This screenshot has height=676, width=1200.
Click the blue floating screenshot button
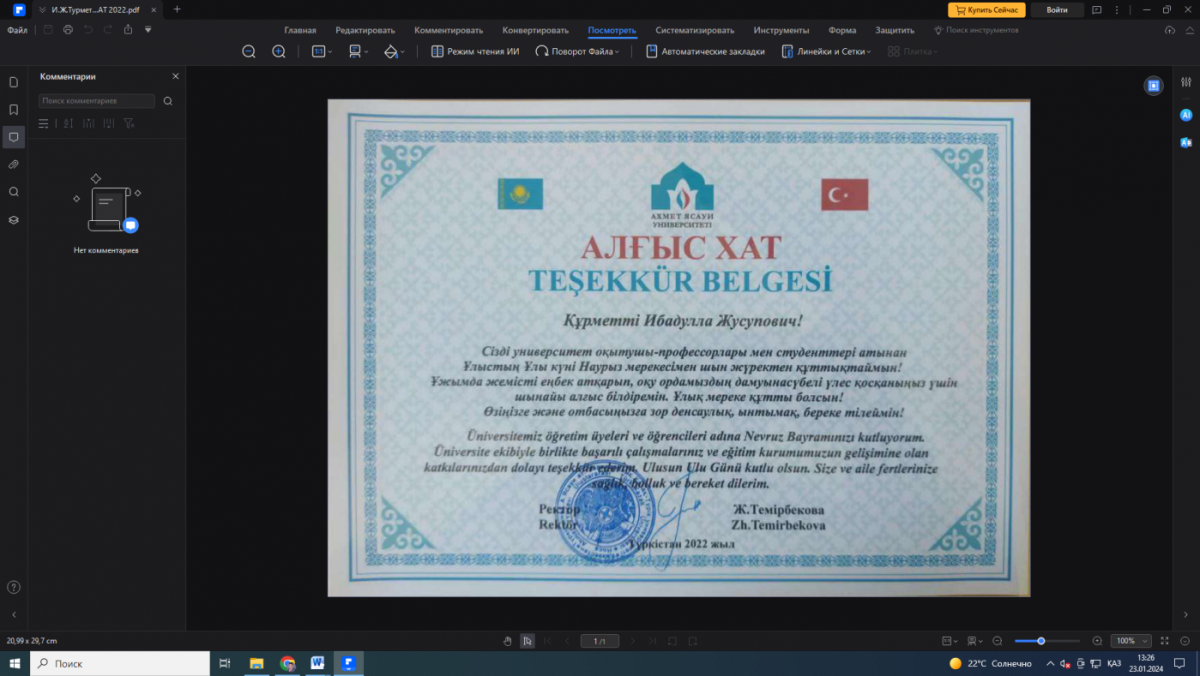[1153, 86]
